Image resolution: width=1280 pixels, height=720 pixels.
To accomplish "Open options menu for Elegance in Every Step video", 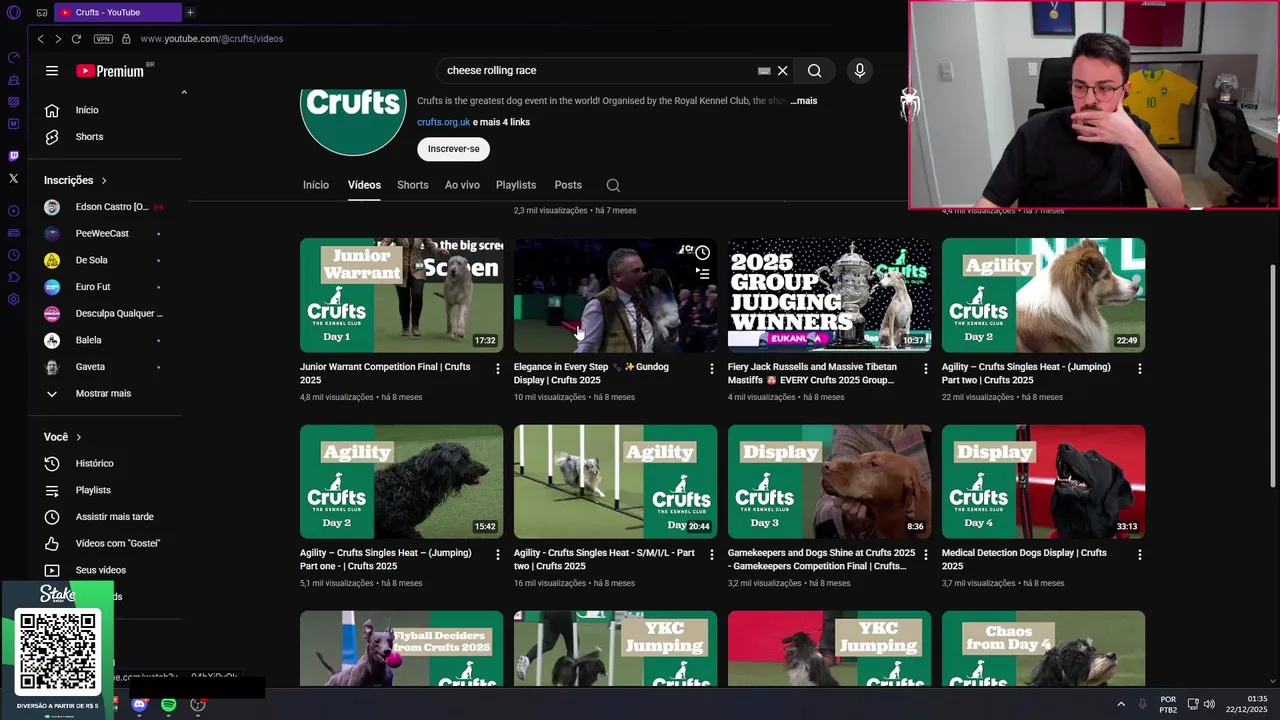I will pyautogui.click(x=712, y=369).
